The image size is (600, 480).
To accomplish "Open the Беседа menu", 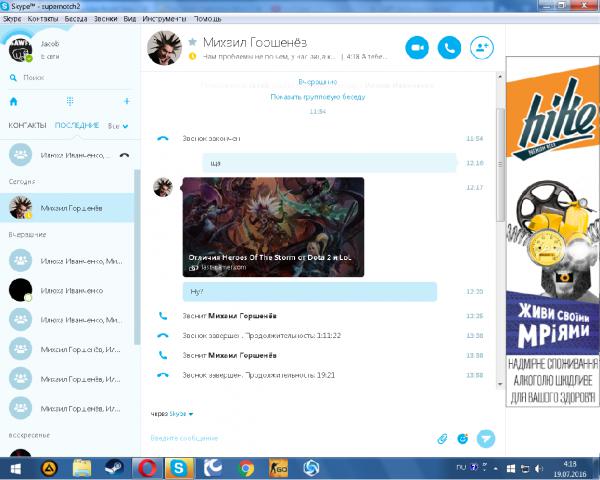I will point(76,19).
